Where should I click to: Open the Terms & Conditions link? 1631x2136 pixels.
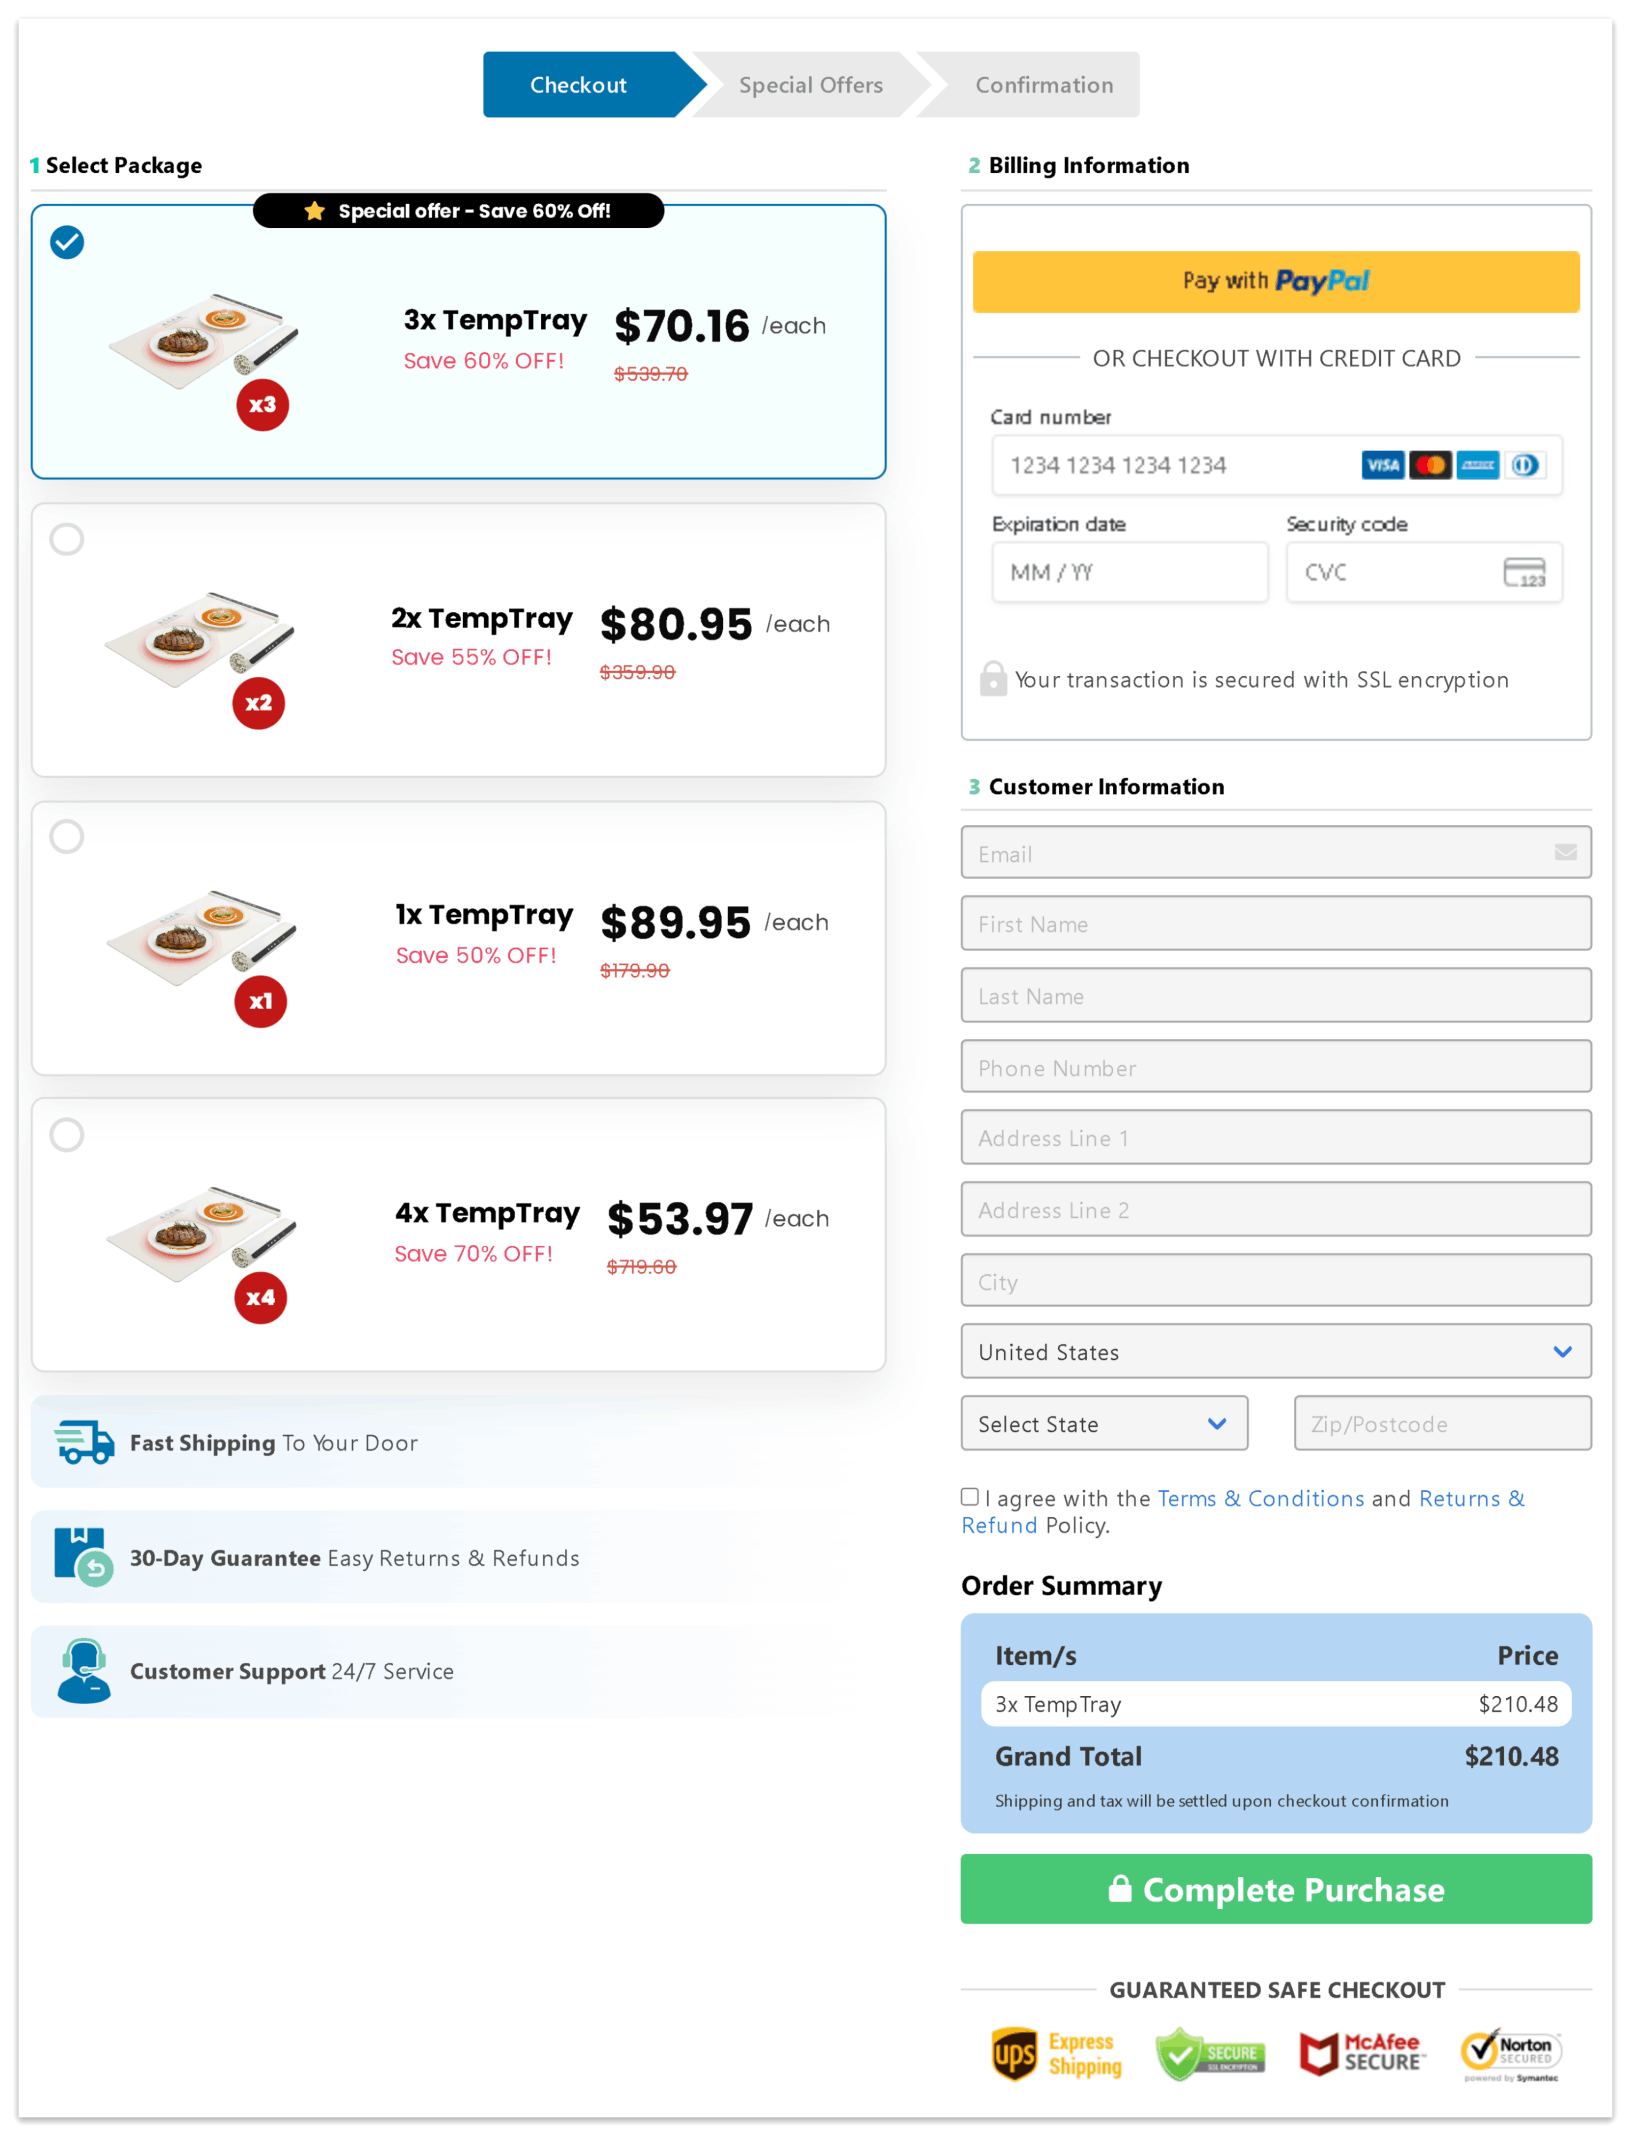click(1260, 1498)
